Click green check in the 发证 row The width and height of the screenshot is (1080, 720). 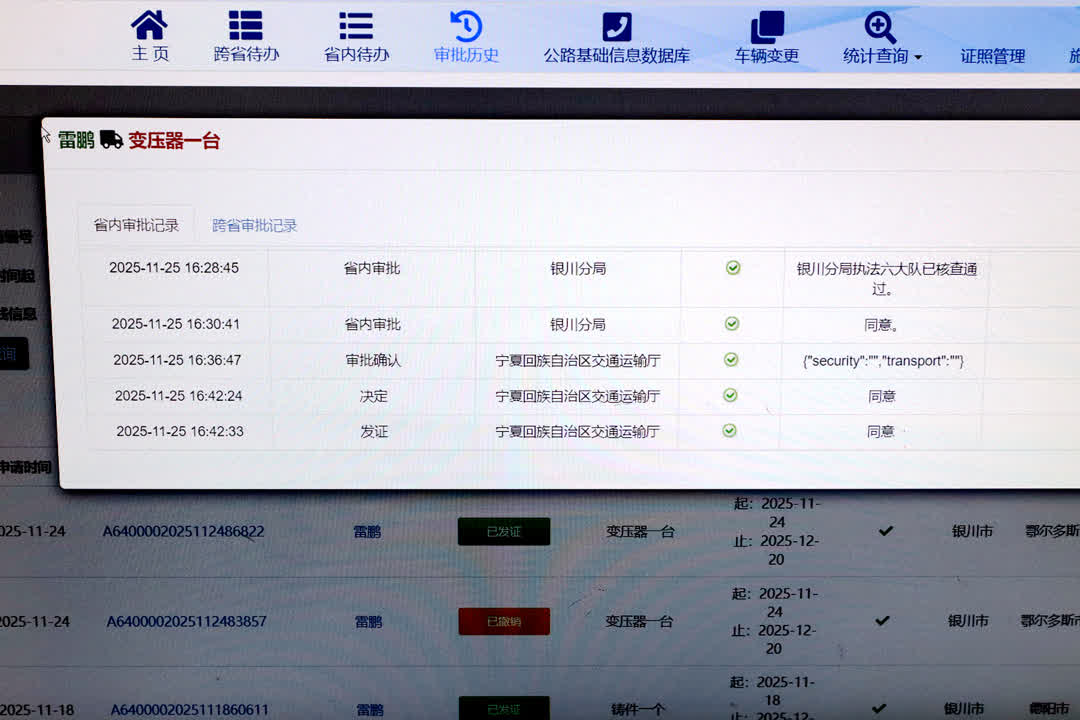(x=729, y=430)
